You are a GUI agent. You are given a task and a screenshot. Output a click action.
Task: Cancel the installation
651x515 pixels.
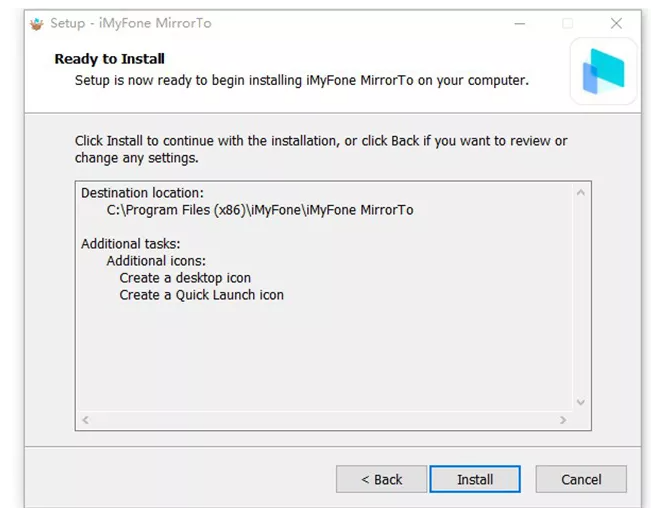[x=581, y=479]
